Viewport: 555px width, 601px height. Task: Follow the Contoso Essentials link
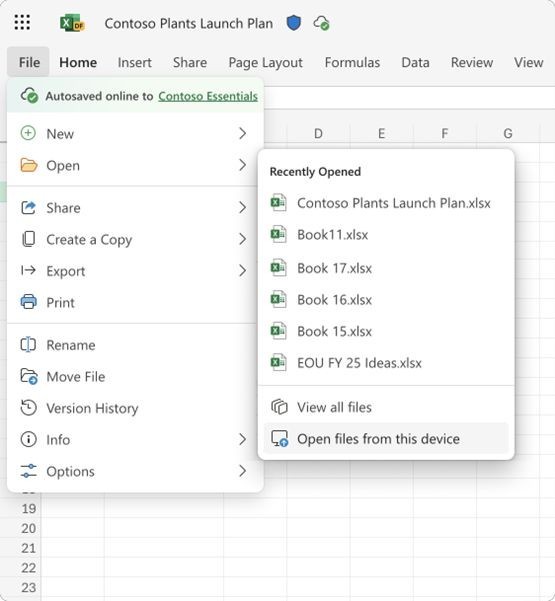tap(208, 96)
